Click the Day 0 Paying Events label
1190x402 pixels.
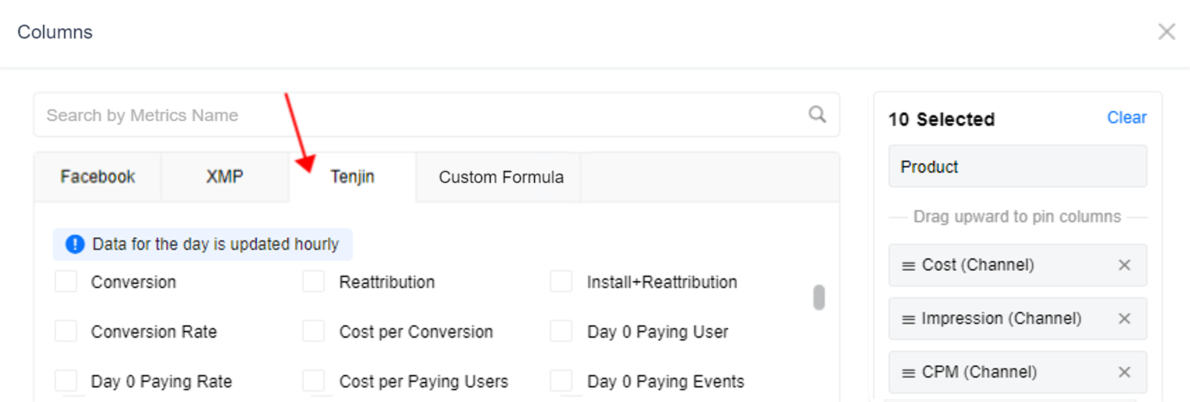666,382
